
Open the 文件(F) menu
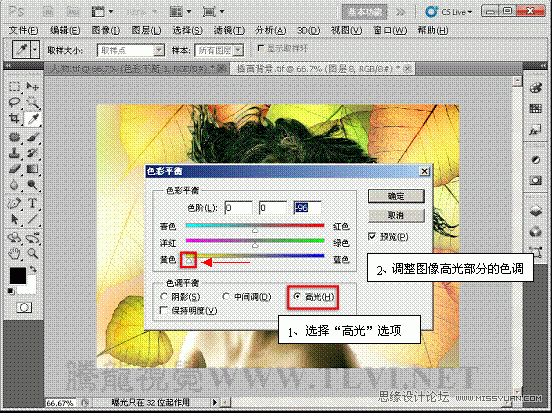point(23,30)
